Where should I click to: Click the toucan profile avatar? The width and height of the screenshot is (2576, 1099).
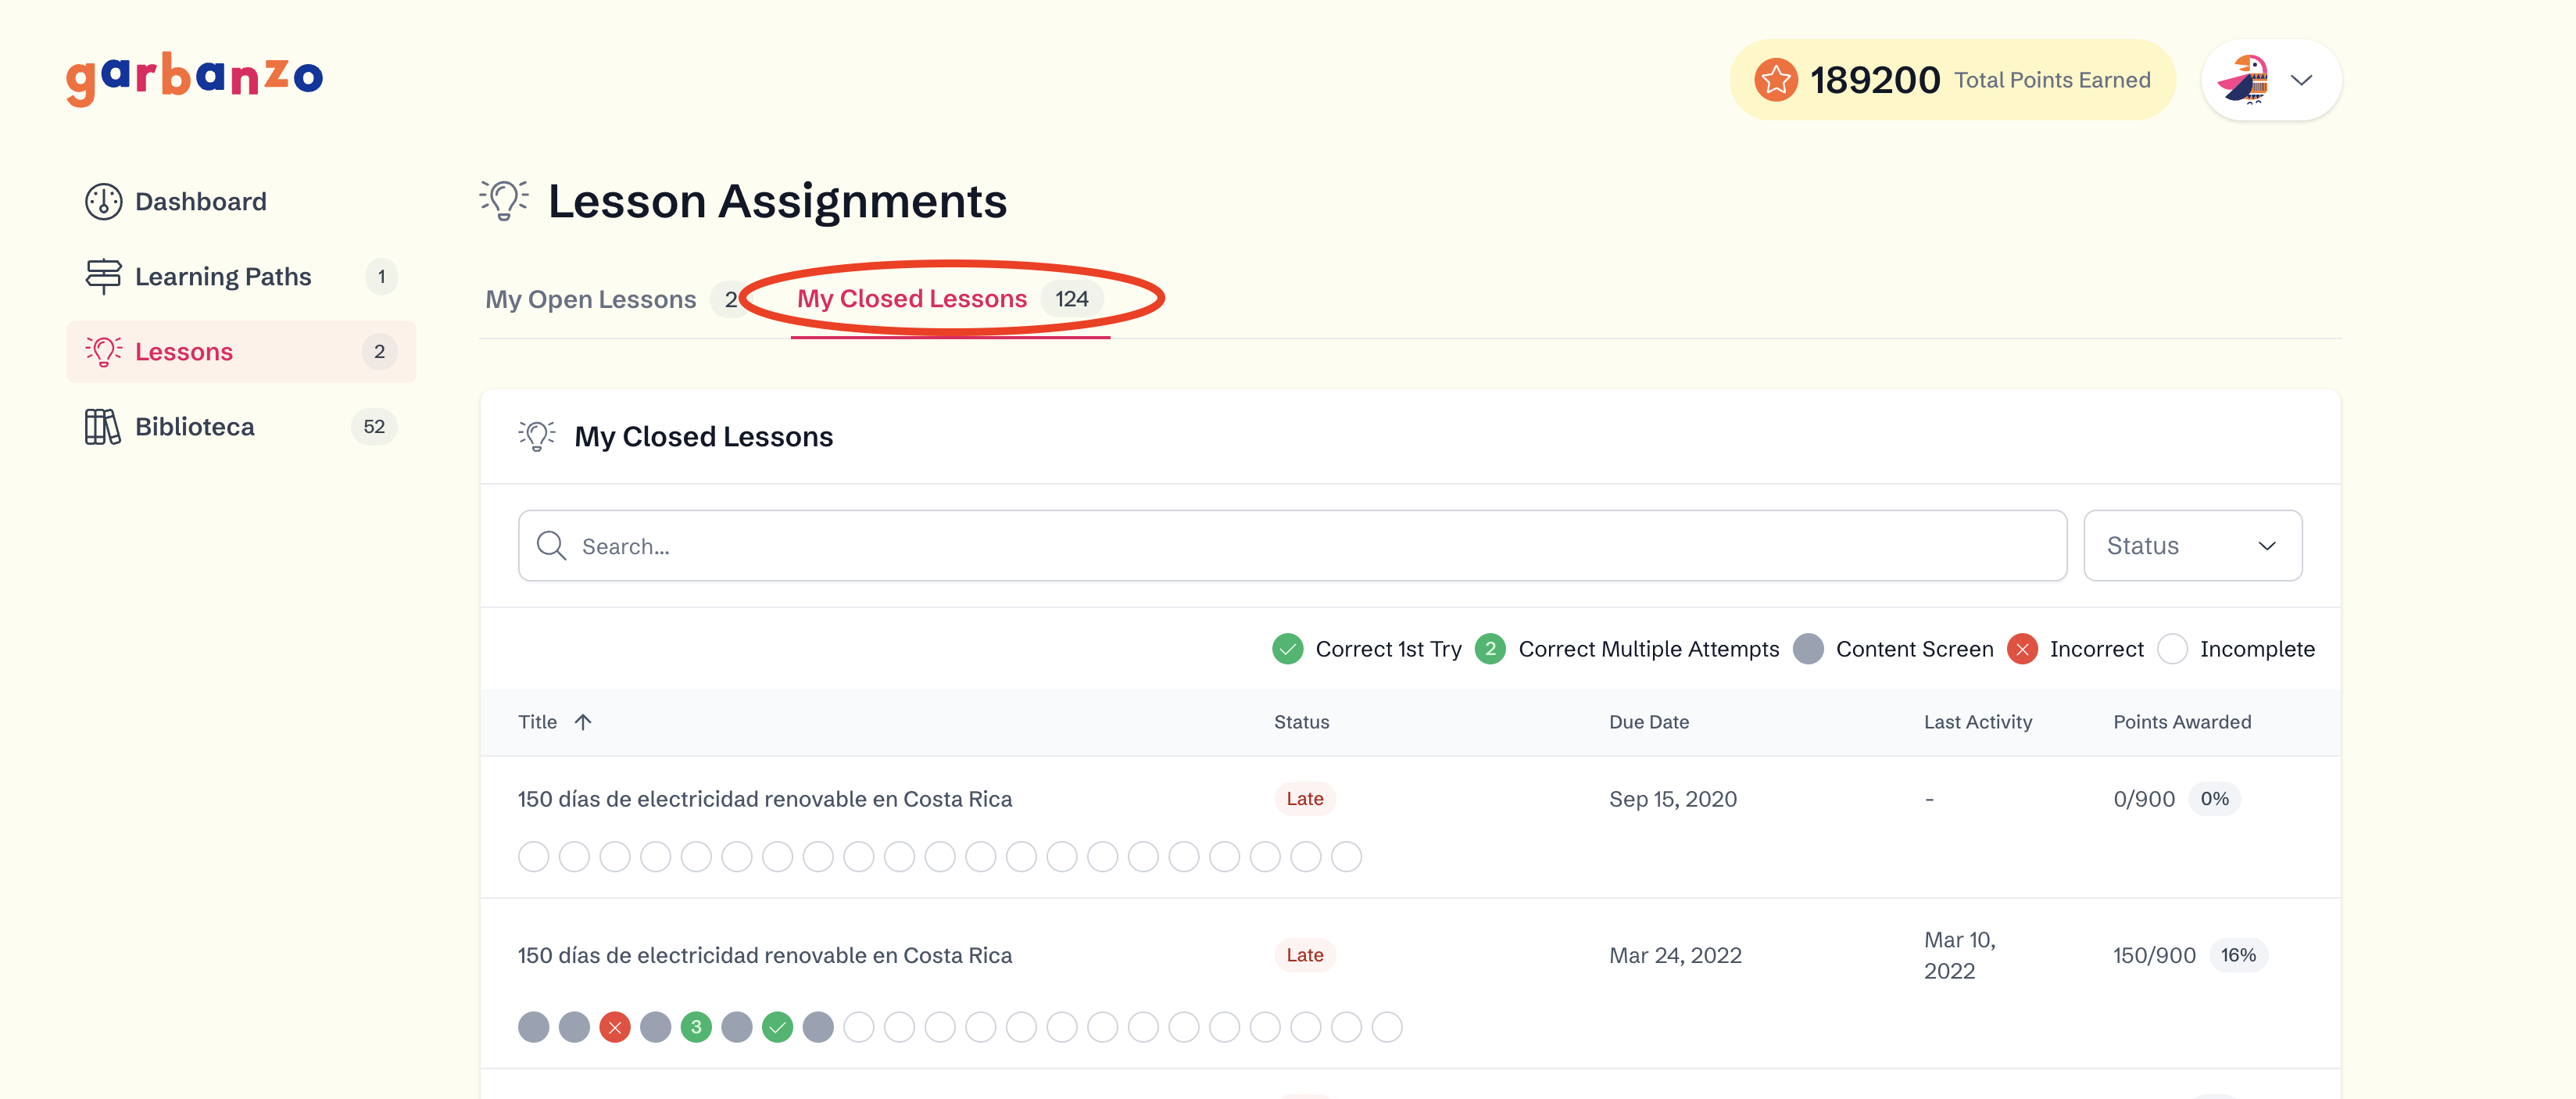coord(2244,80)
